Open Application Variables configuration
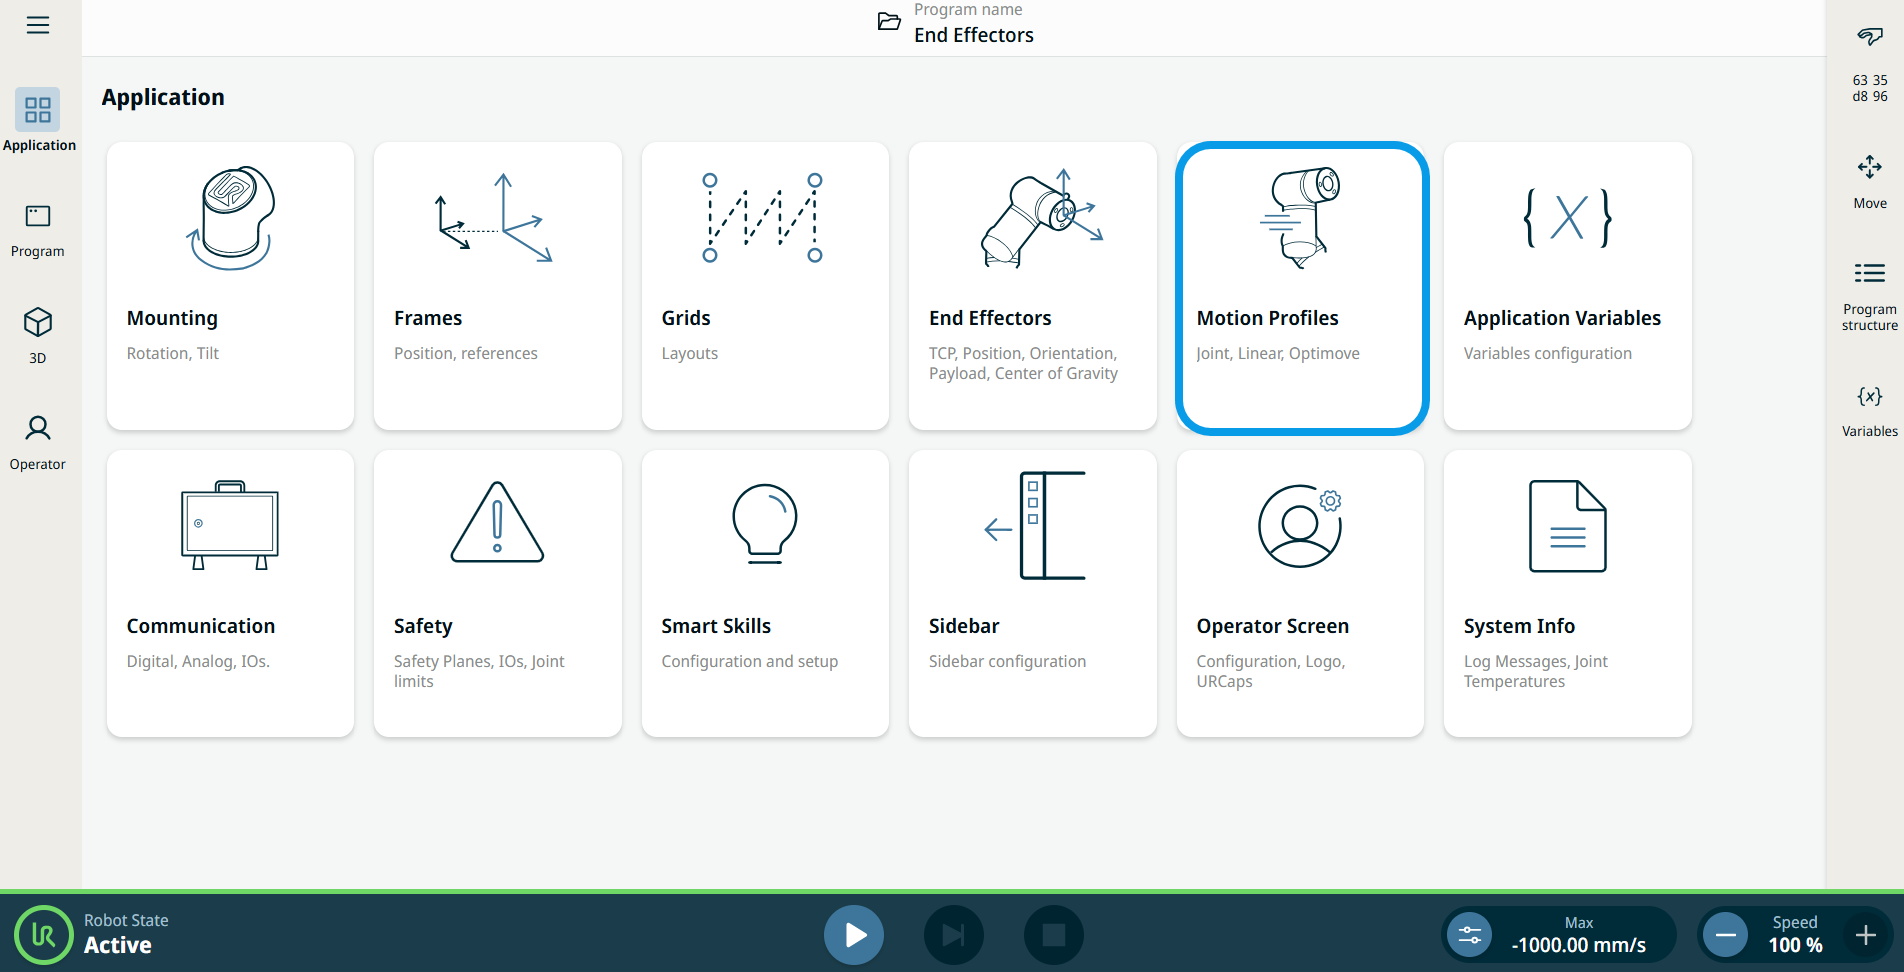This screenshot has width=1904, height=972. pyautogui.click(x=1567, y=286)
